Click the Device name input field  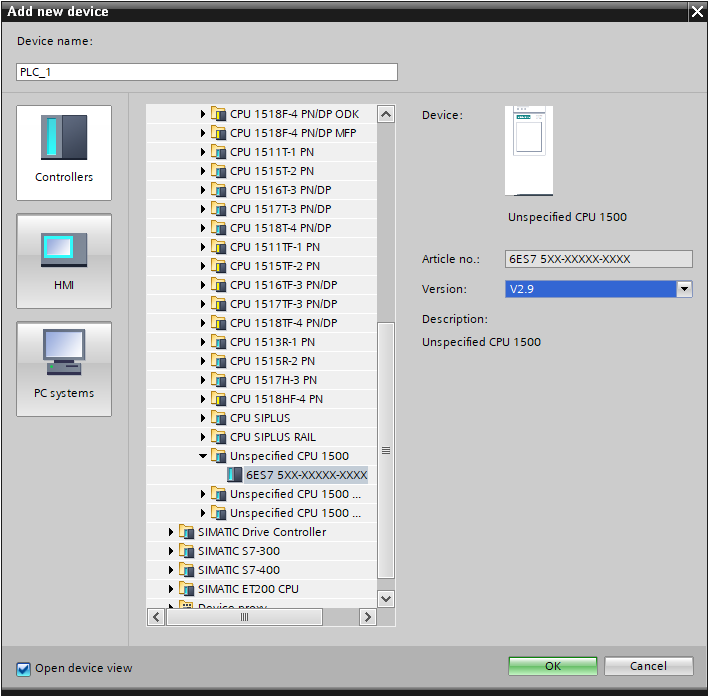coord(207,72)
